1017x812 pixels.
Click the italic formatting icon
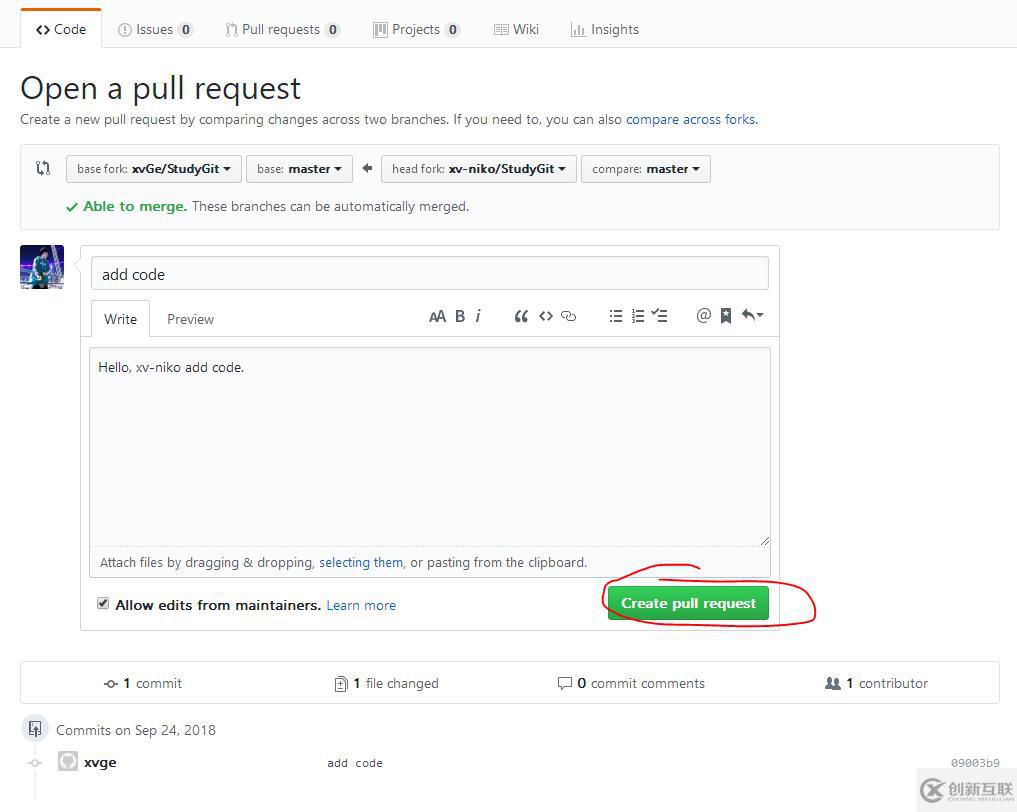click(x=479, y=316)
